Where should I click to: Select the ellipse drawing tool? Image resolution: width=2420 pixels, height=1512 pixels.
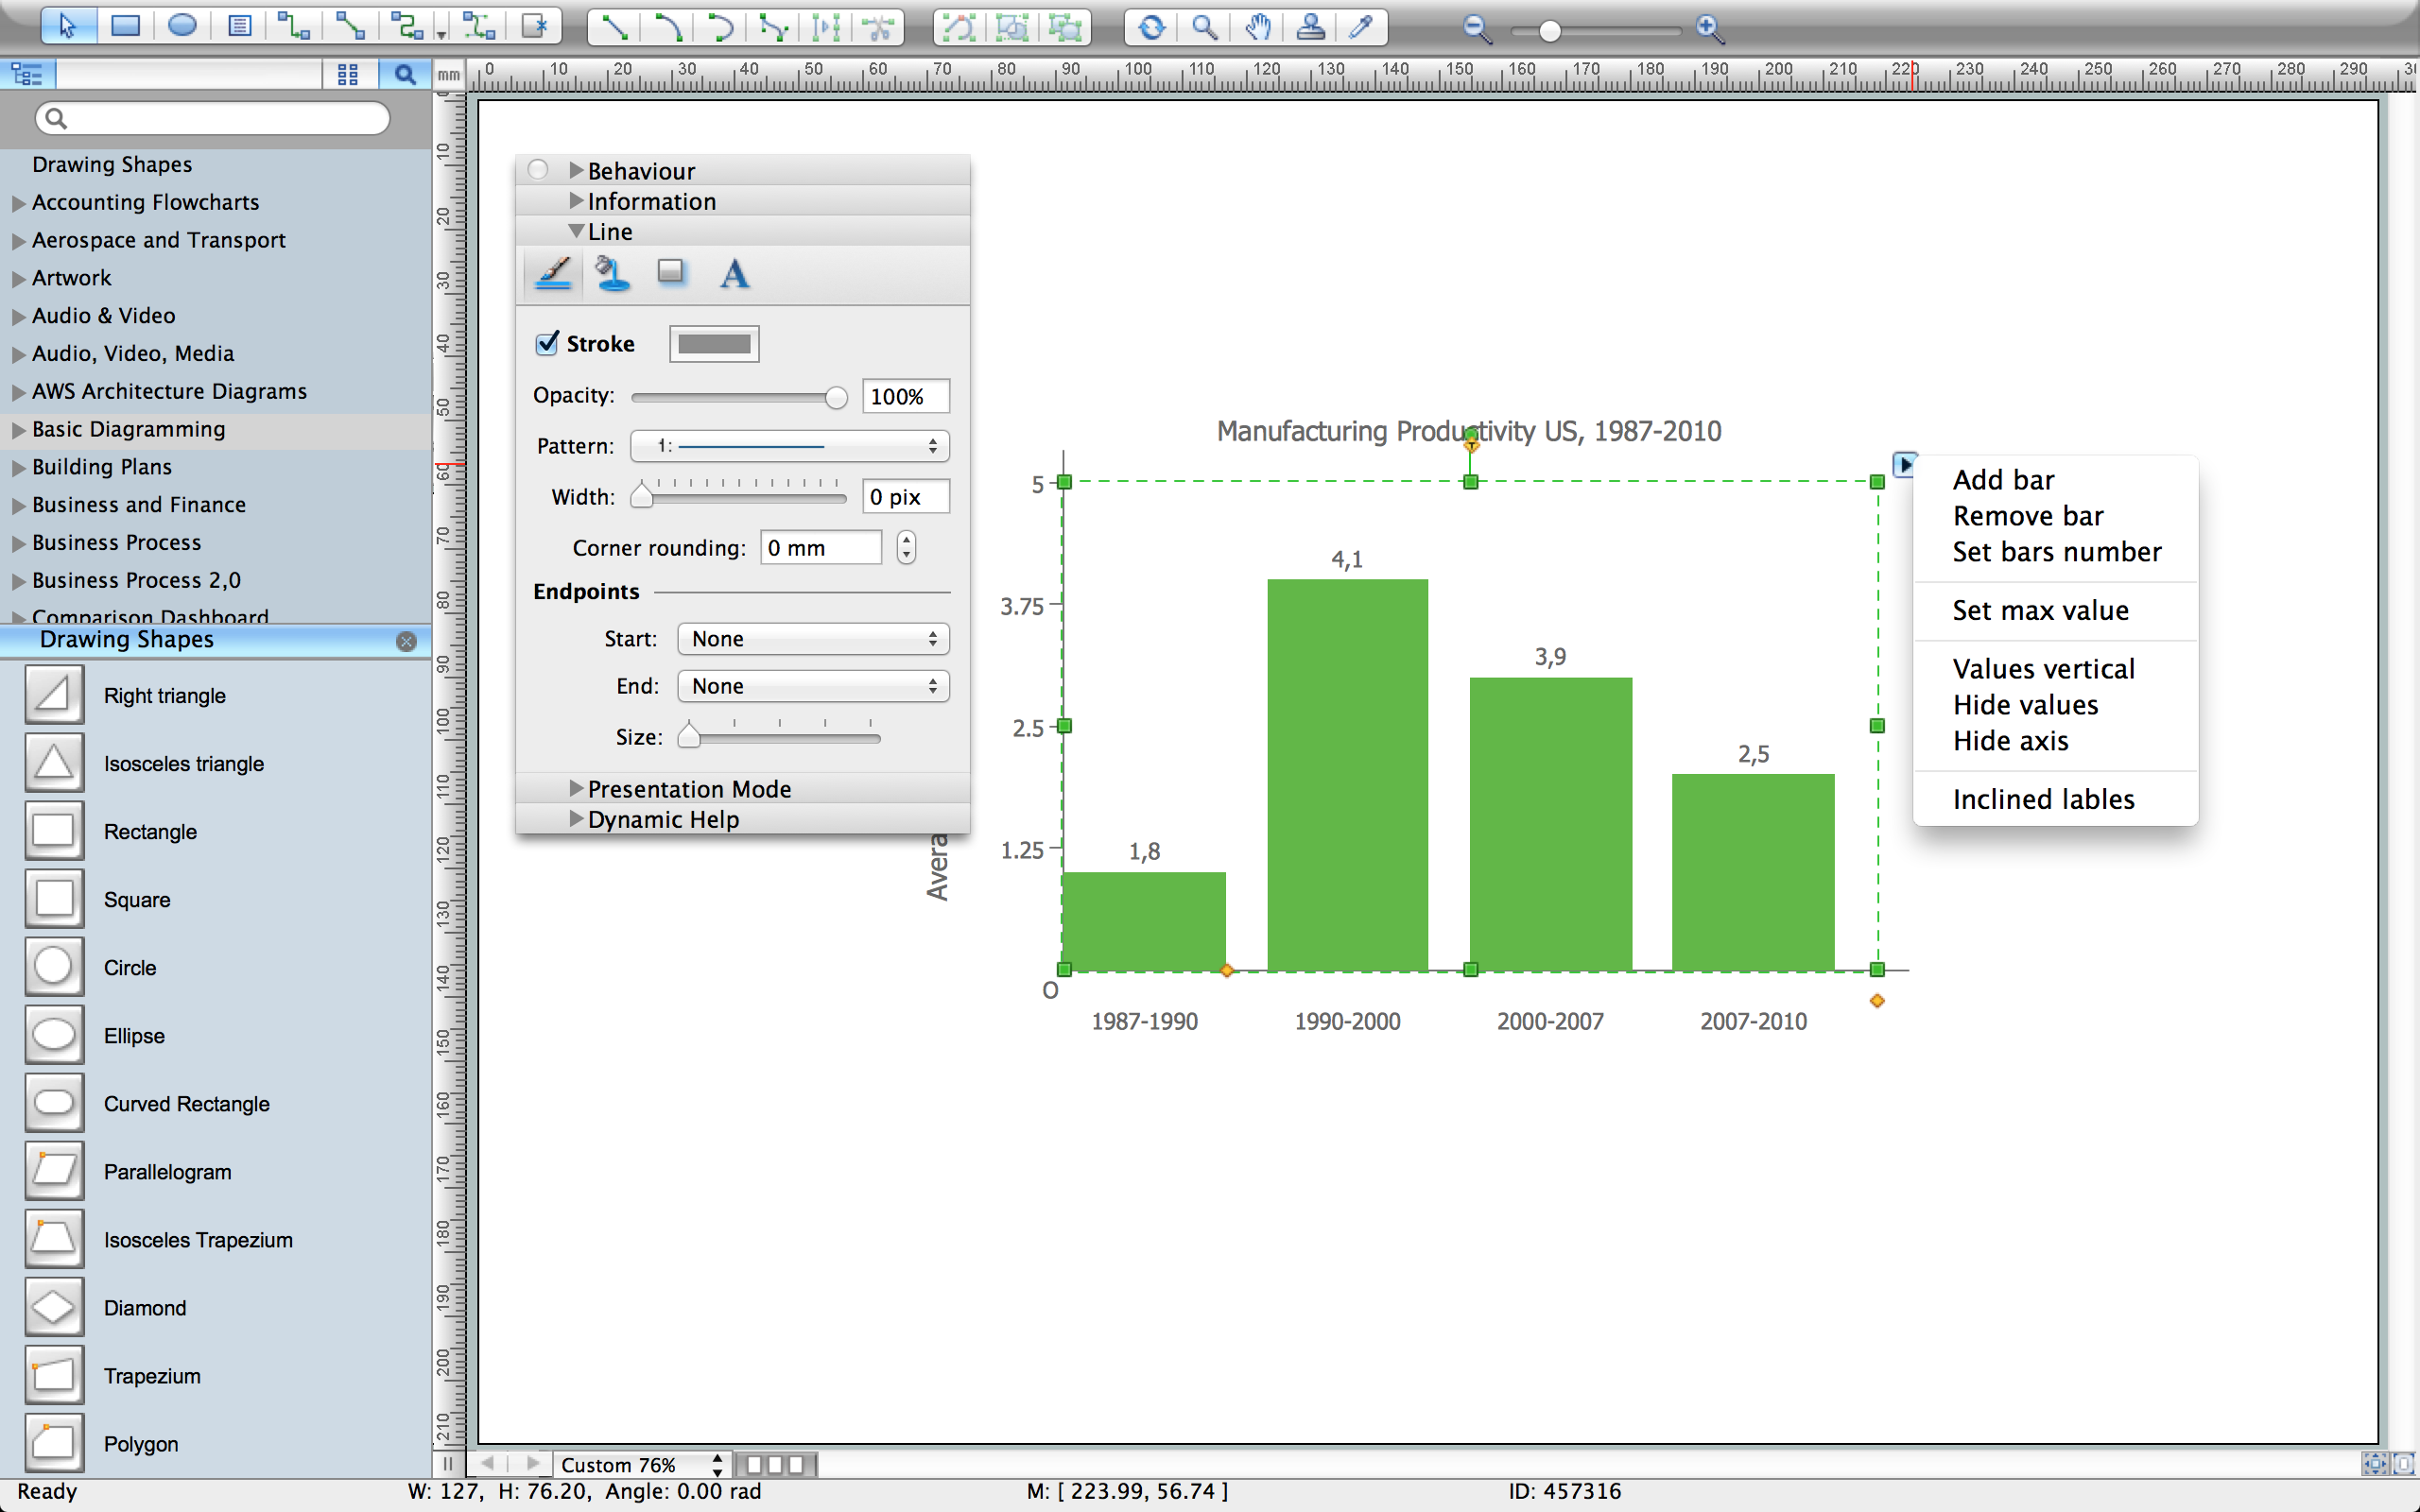[52, 1035]
